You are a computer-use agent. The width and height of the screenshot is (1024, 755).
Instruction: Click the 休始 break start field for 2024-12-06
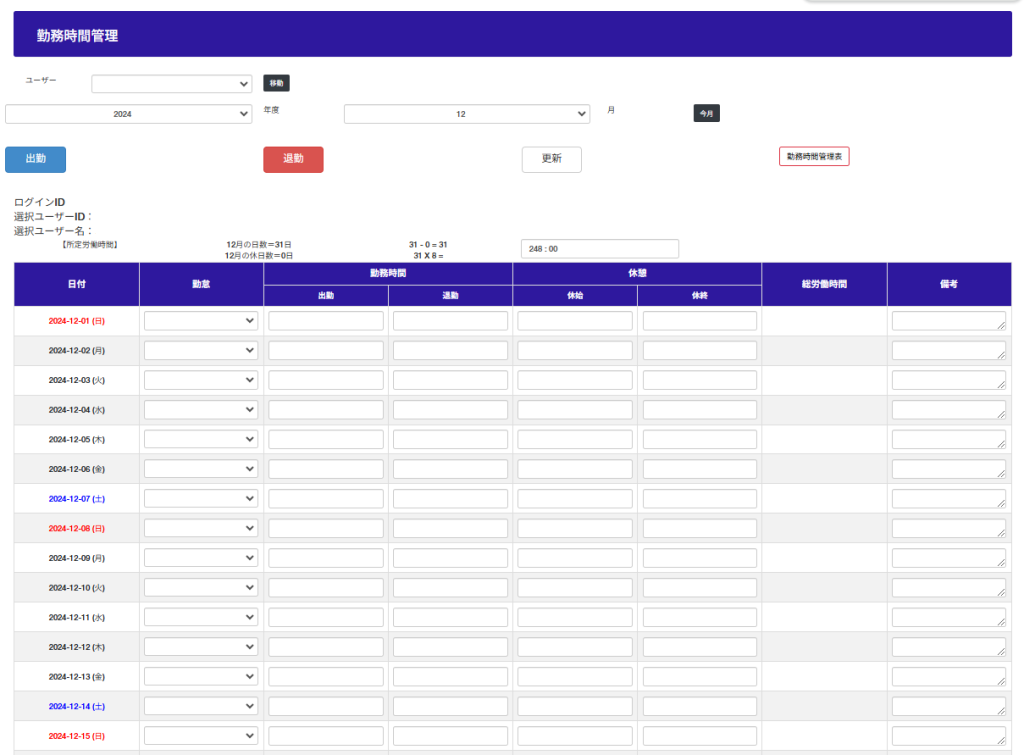pos(575,469)
